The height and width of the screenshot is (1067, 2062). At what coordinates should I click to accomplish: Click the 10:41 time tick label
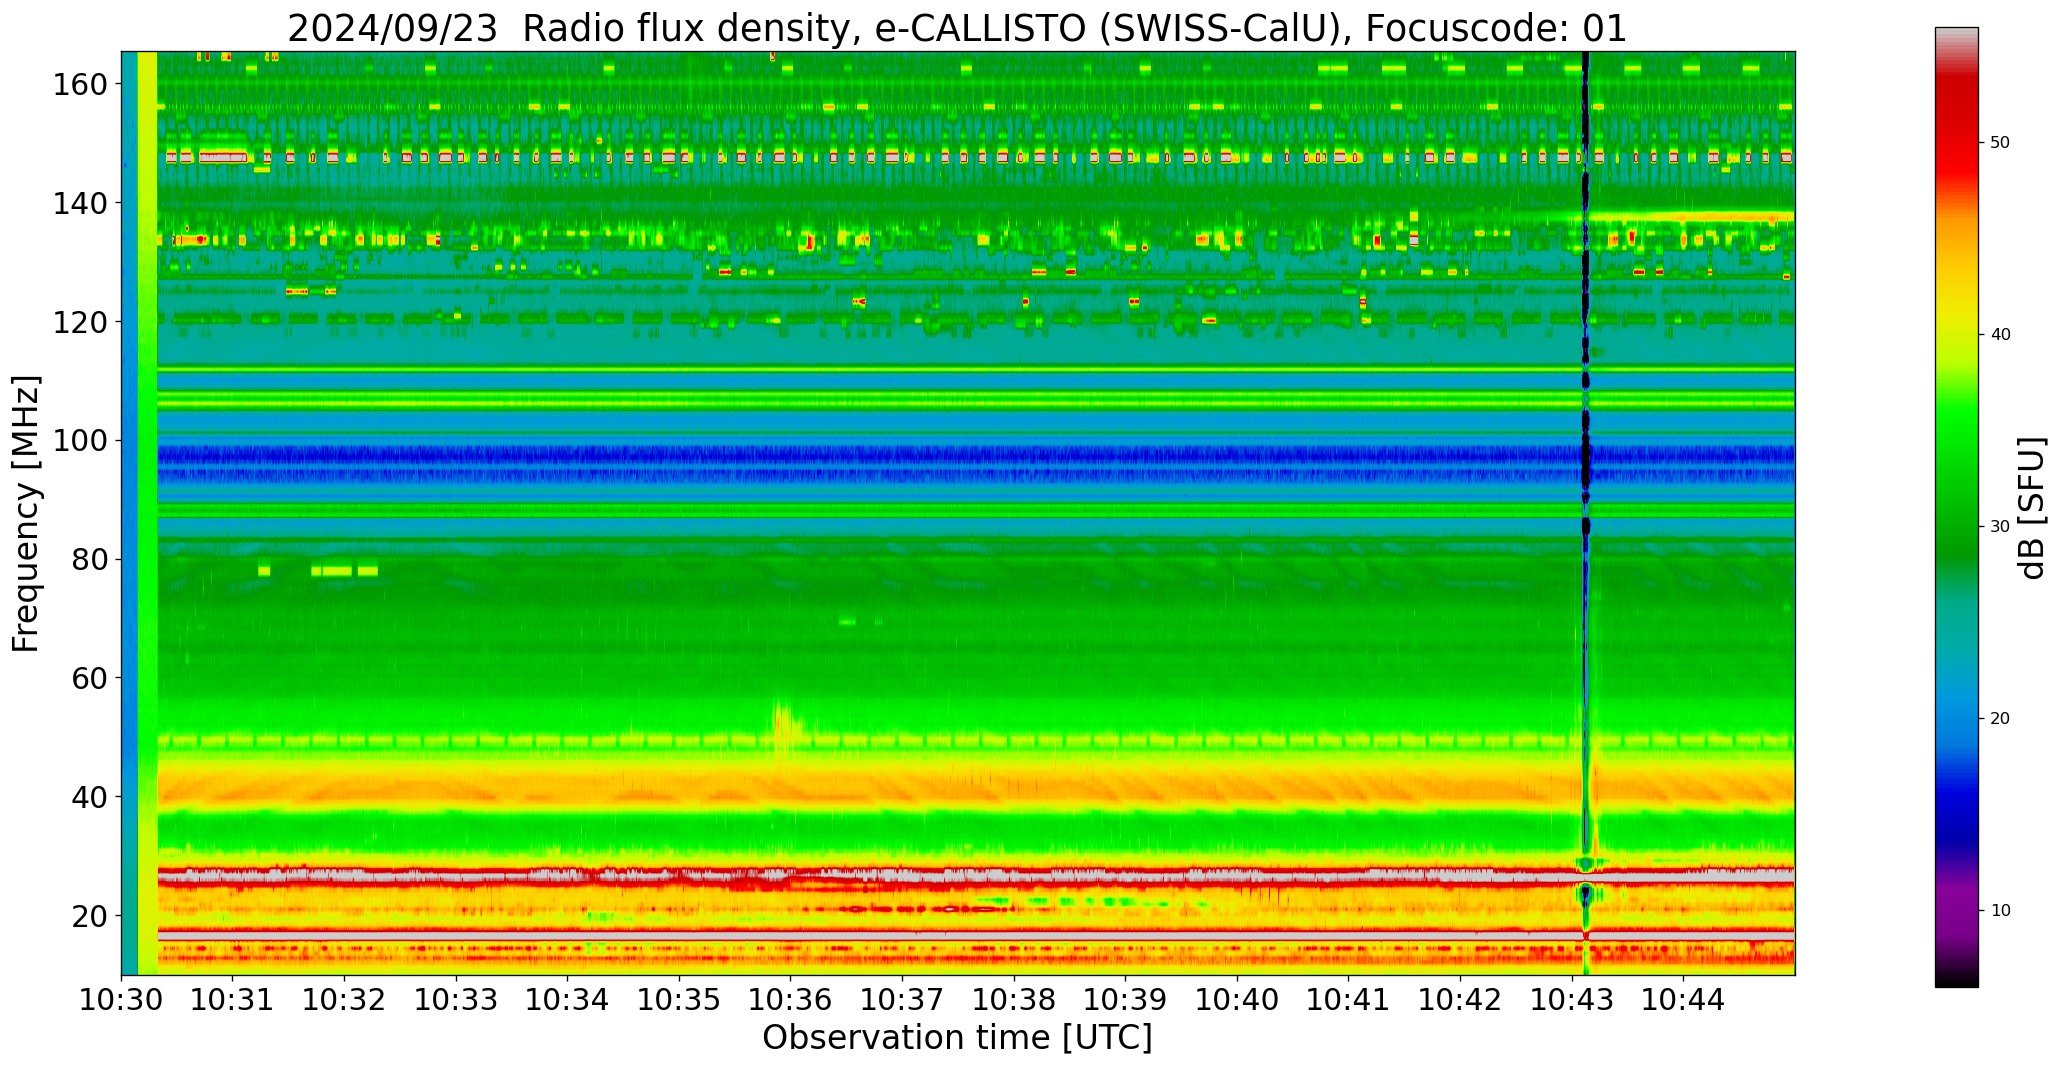coord(1348,999)
